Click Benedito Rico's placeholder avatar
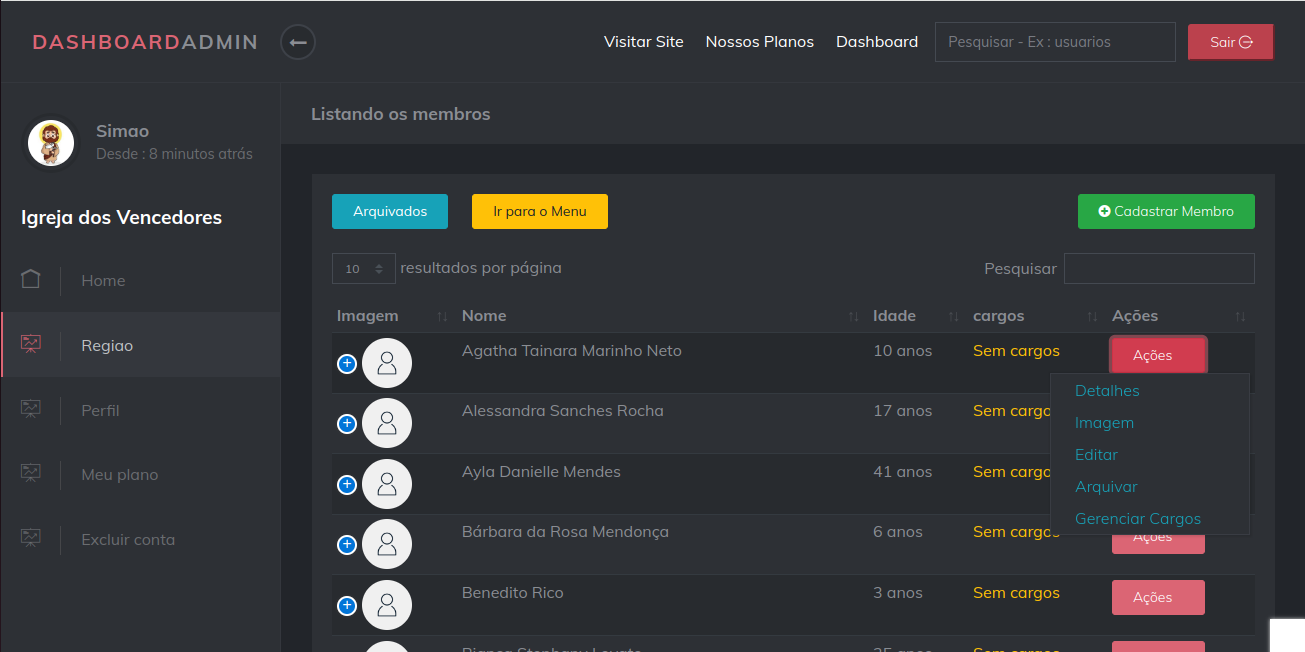The width and height of the screenshot is (1305, 652). (387, 605)
